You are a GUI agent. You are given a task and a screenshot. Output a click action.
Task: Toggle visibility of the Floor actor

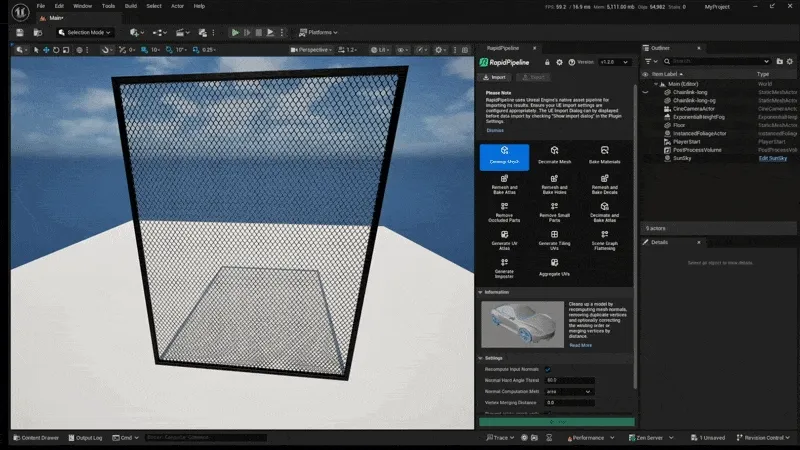[647, 125]
